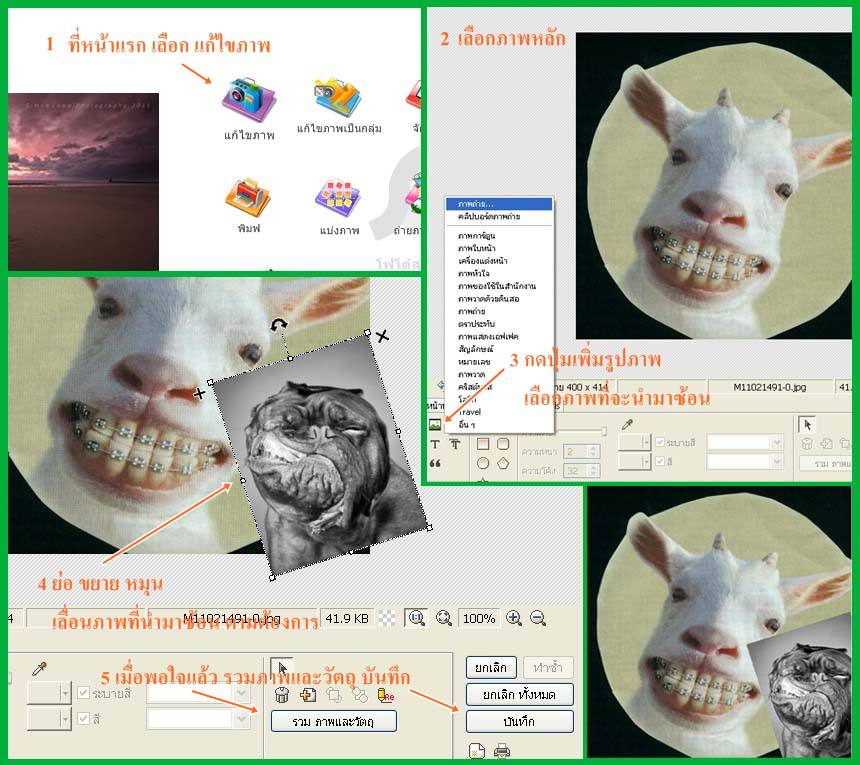Click the add-photo icon below the object menu
This screenshot has height=765, width=860.
435,424
